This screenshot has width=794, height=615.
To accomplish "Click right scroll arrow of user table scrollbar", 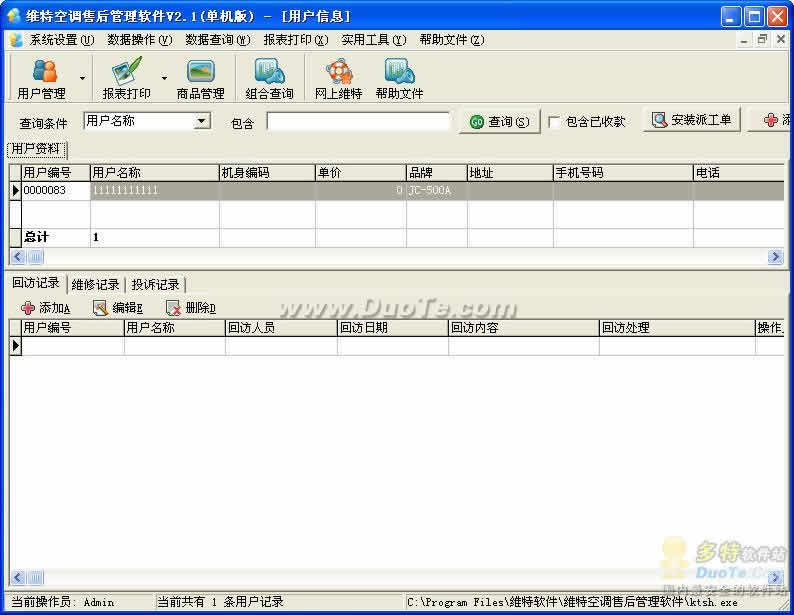I will (x=775, y=257).
